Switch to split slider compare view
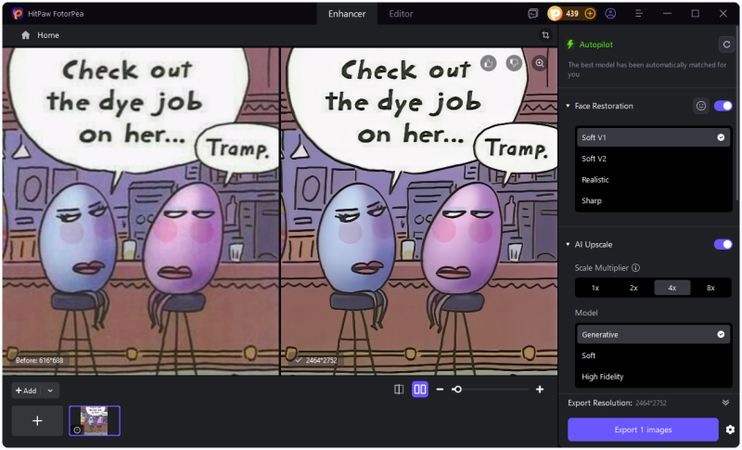This screenshot has width=742, height=450. point(399,389)
